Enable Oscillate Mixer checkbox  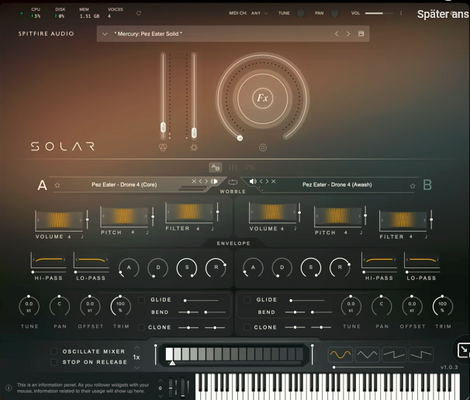click(53, 351)
